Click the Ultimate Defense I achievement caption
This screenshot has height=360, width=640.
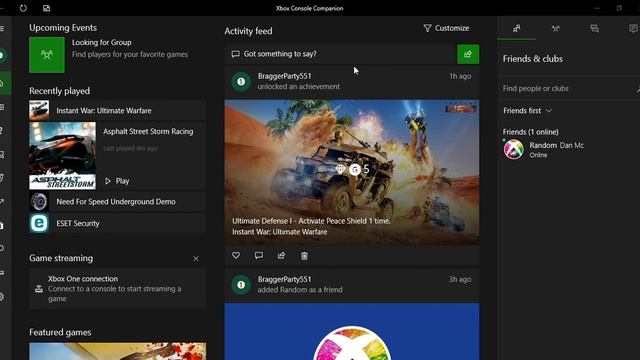tap(311, 221)
